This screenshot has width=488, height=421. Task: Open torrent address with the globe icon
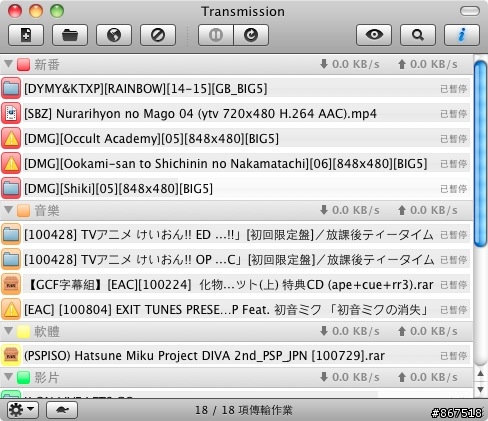click(114, 35)
